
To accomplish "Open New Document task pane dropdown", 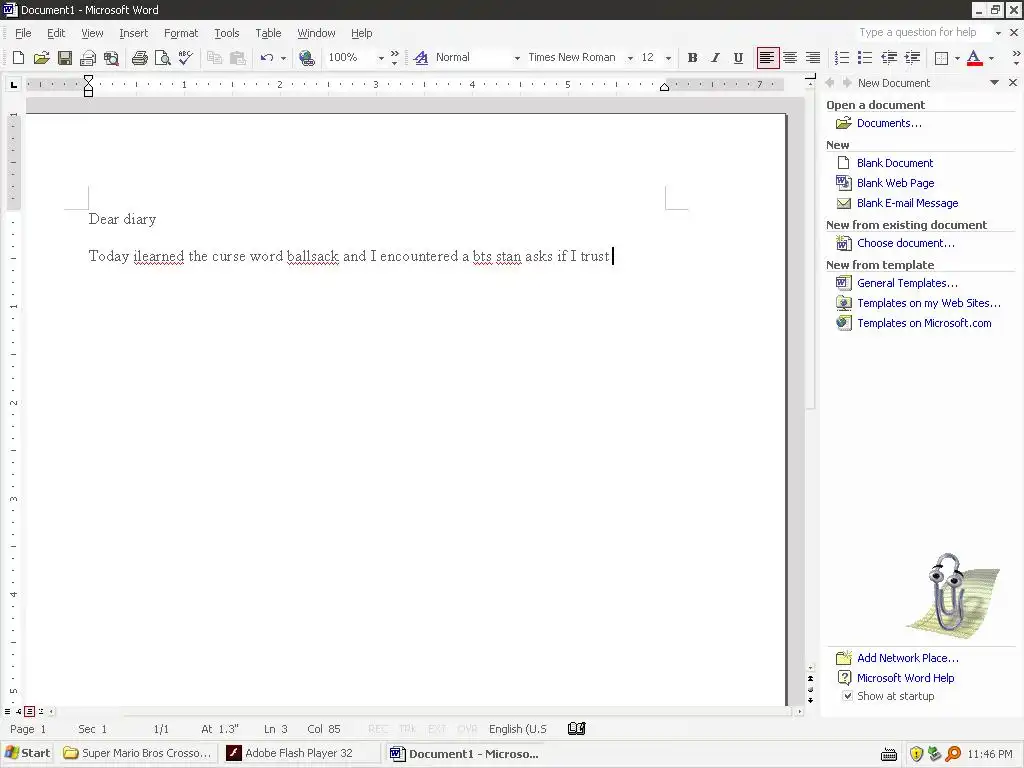I will coord(994,83).
